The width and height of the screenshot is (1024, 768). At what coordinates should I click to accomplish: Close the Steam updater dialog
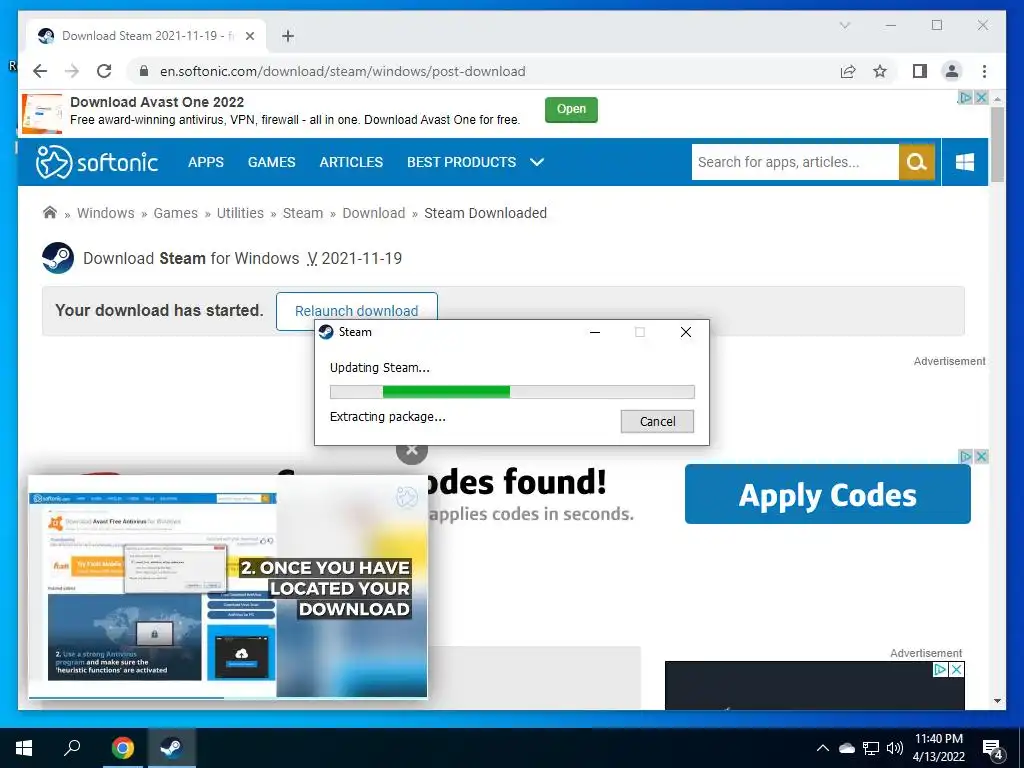(686, 332)
